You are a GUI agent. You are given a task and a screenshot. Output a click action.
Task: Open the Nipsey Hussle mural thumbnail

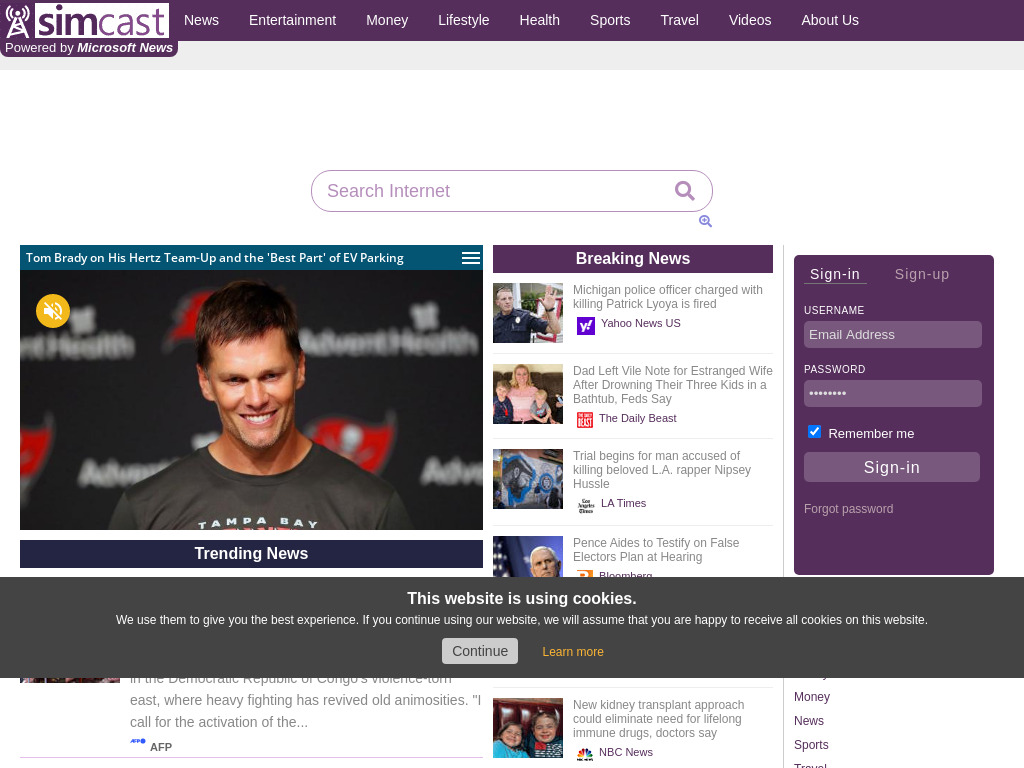pos(528,479)
